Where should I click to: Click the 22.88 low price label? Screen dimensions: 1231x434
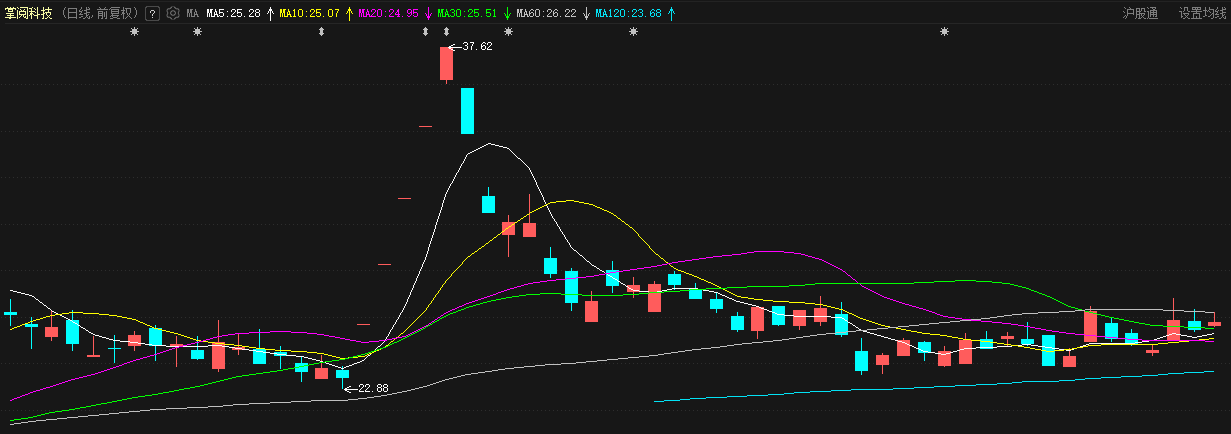point(372,388)
